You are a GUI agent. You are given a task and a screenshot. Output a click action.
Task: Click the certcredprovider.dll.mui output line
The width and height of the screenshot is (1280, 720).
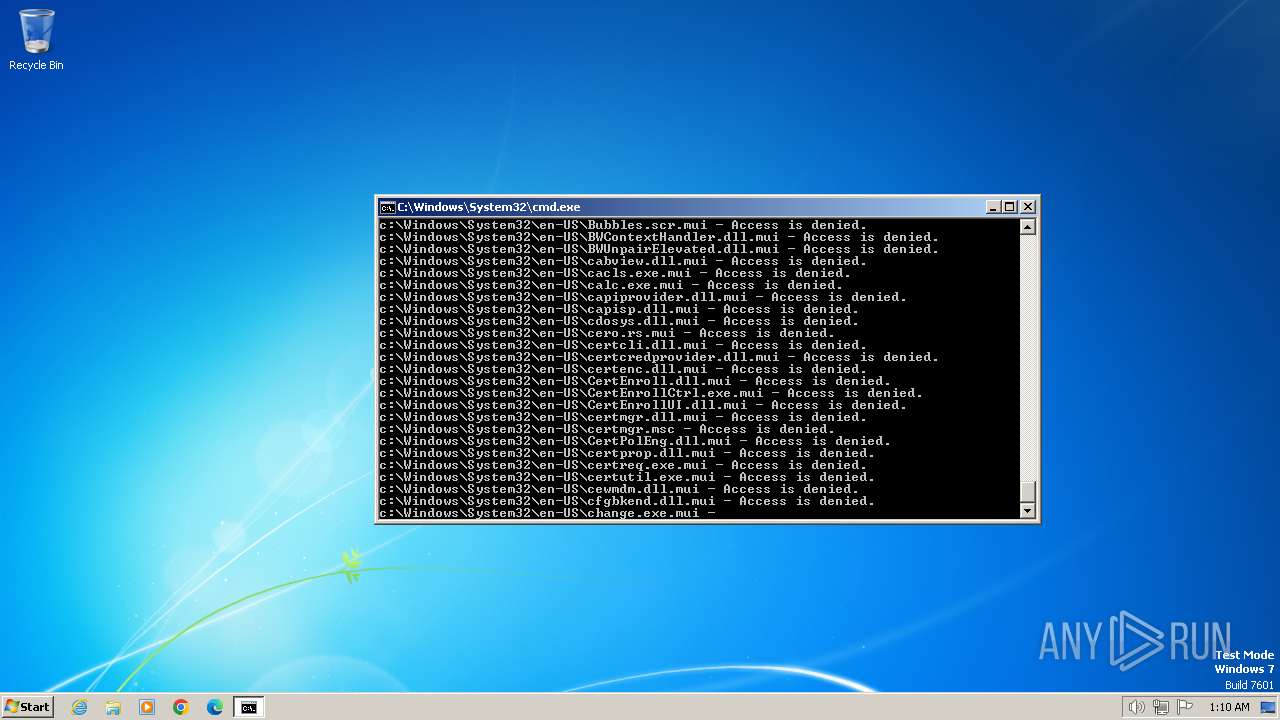659,357
